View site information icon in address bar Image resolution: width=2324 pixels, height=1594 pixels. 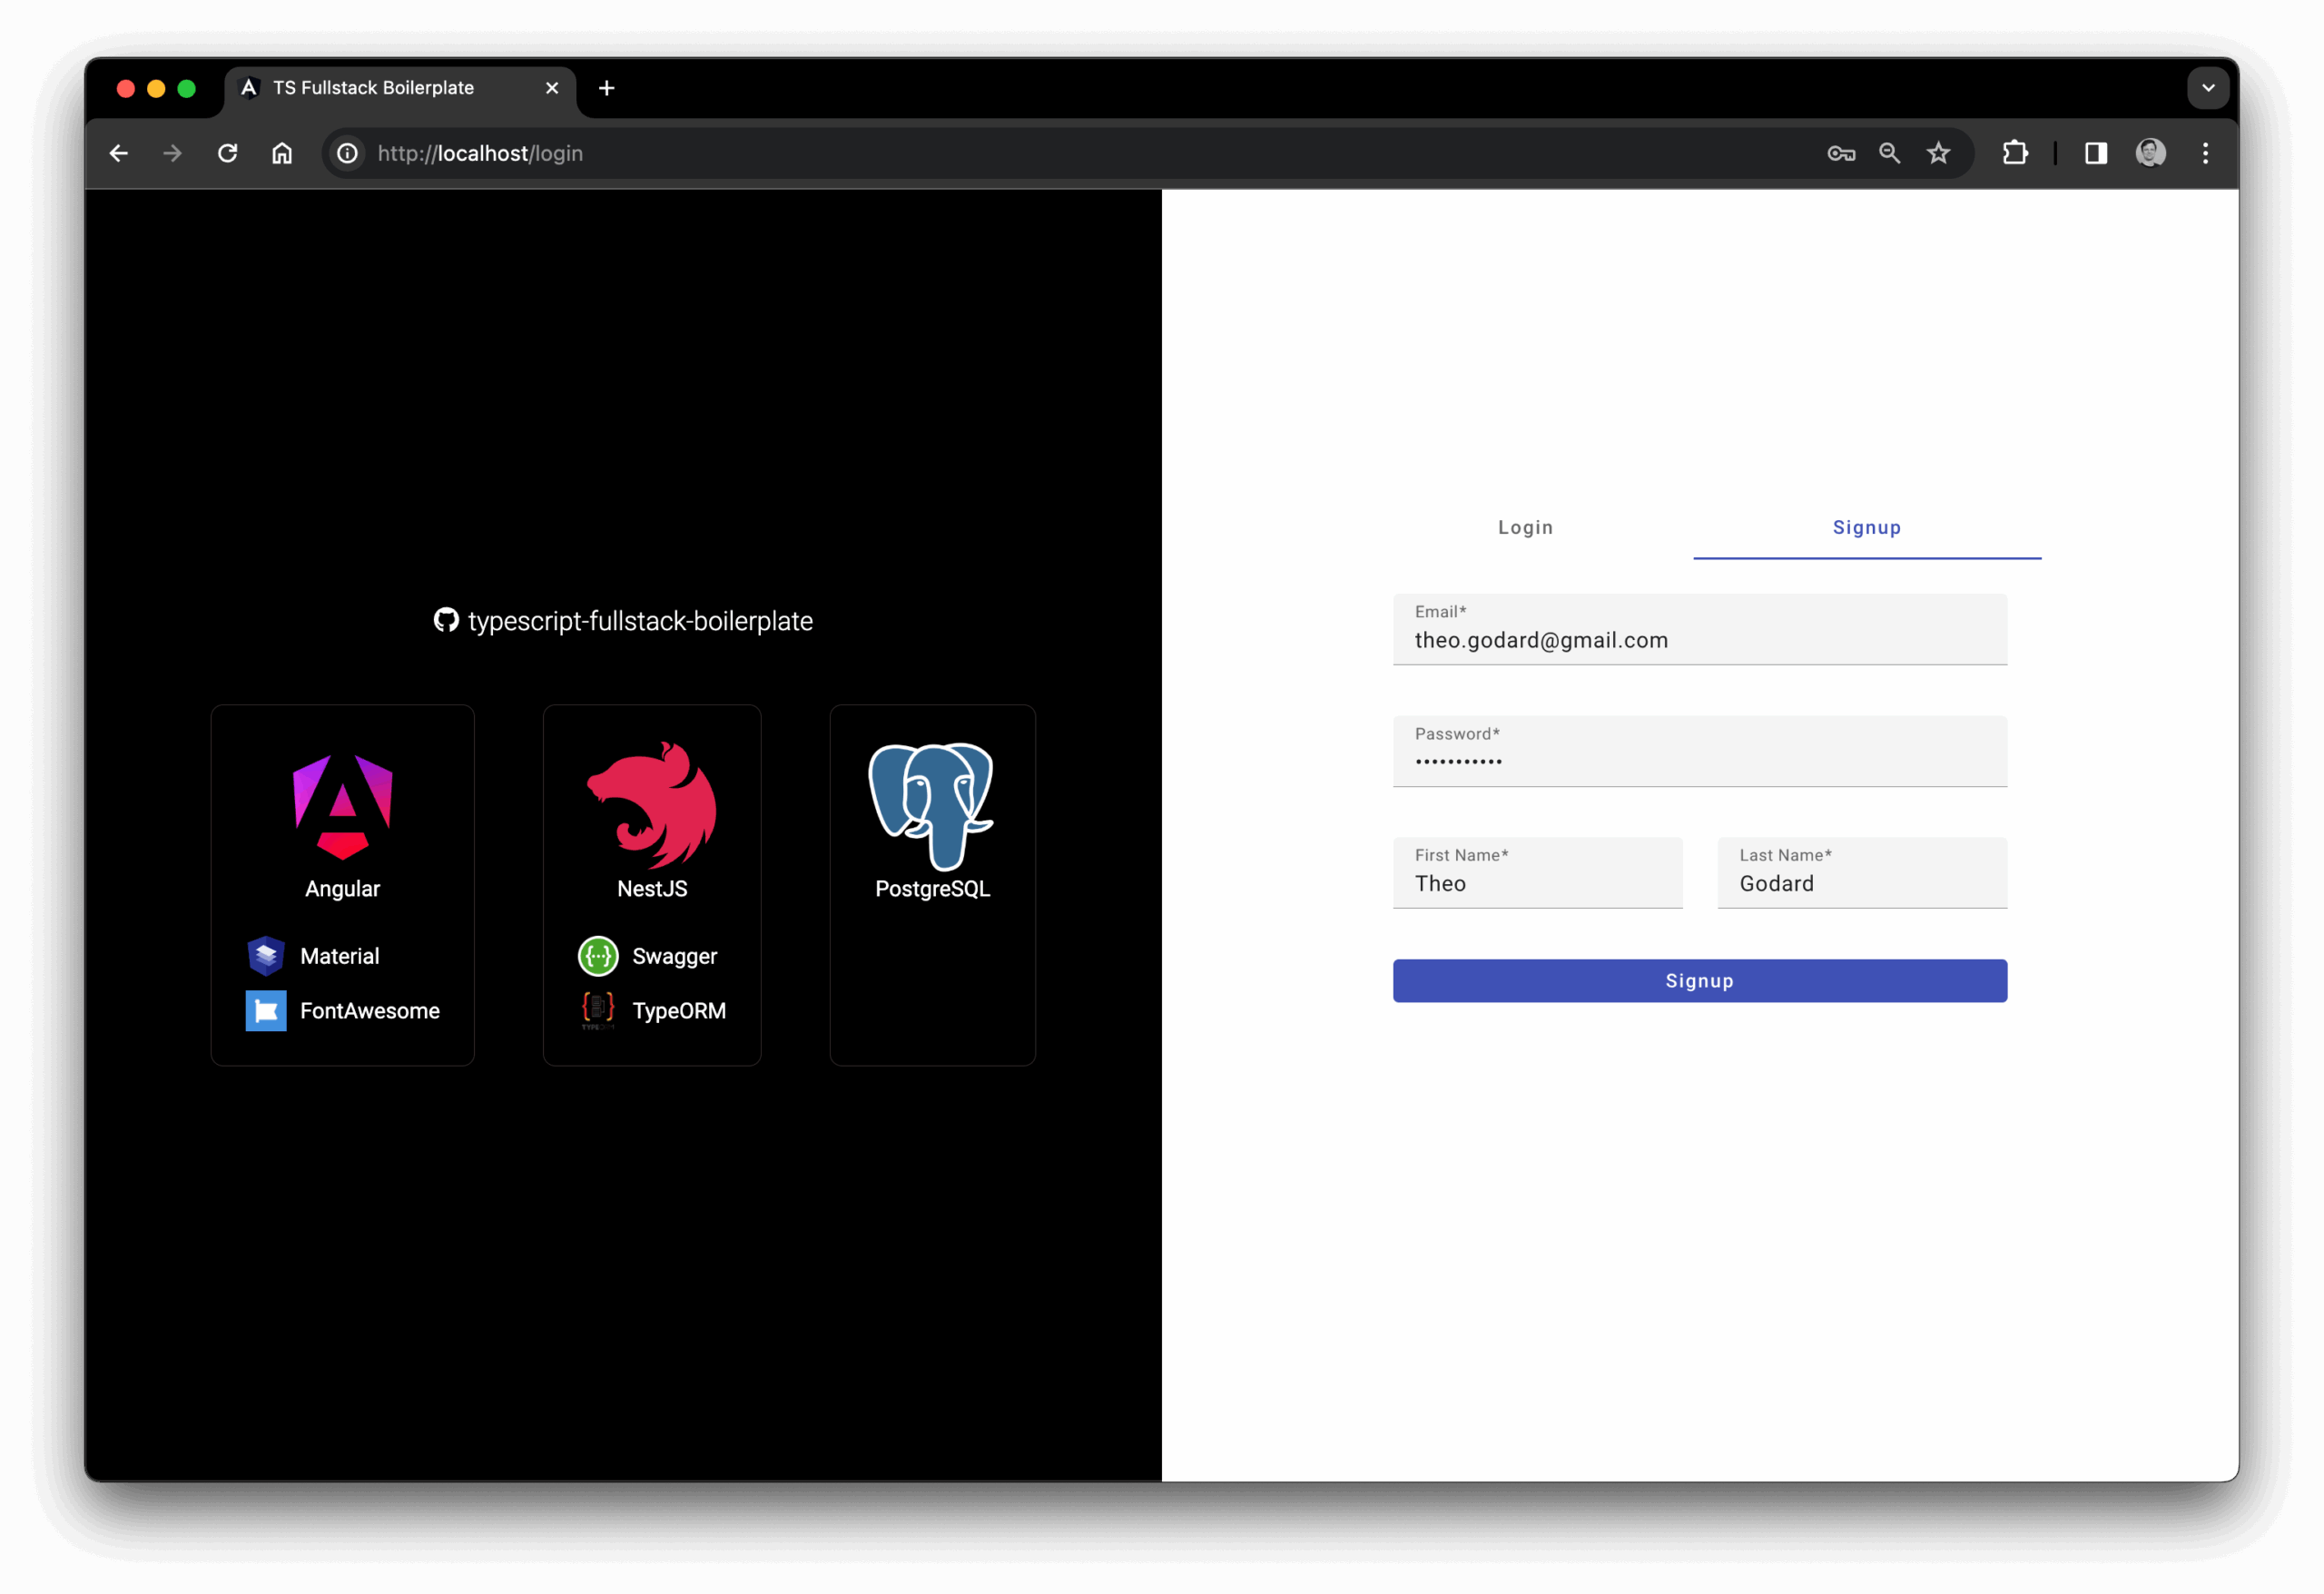click(347, 153)
